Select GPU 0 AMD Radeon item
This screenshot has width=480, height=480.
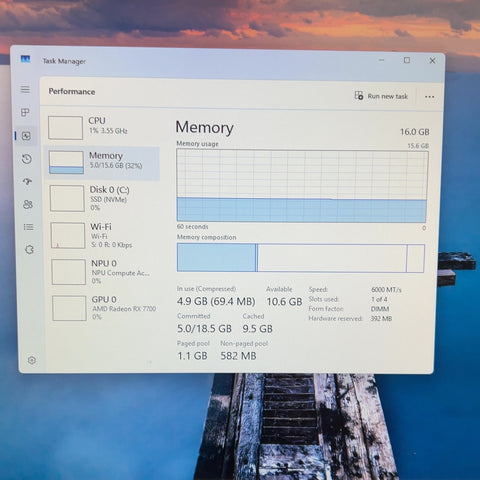[x=106, y=308]
